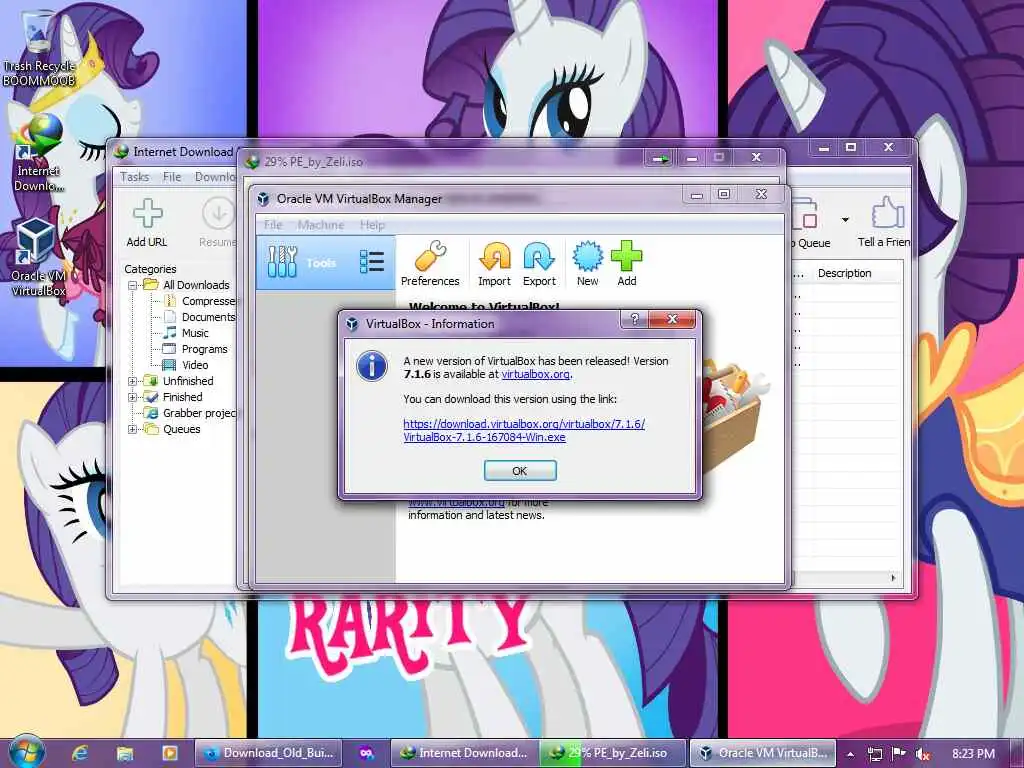1024x768 pixels.
Task: Collapse the All Downloads tree node
Action: 133,285
